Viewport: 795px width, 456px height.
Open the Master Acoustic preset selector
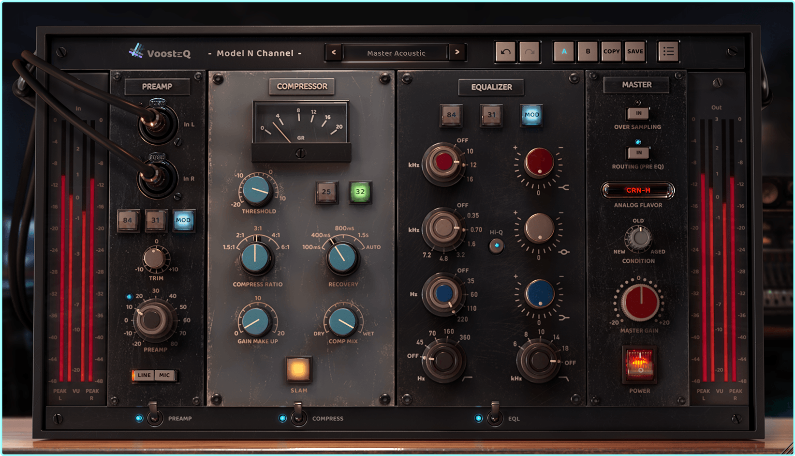(x=396, y=53)
